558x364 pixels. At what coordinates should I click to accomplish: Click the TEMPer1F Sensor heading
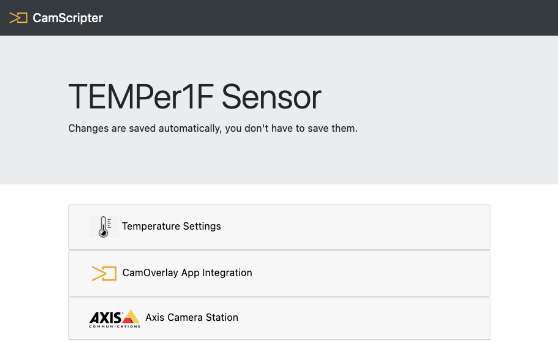(195, 97)
